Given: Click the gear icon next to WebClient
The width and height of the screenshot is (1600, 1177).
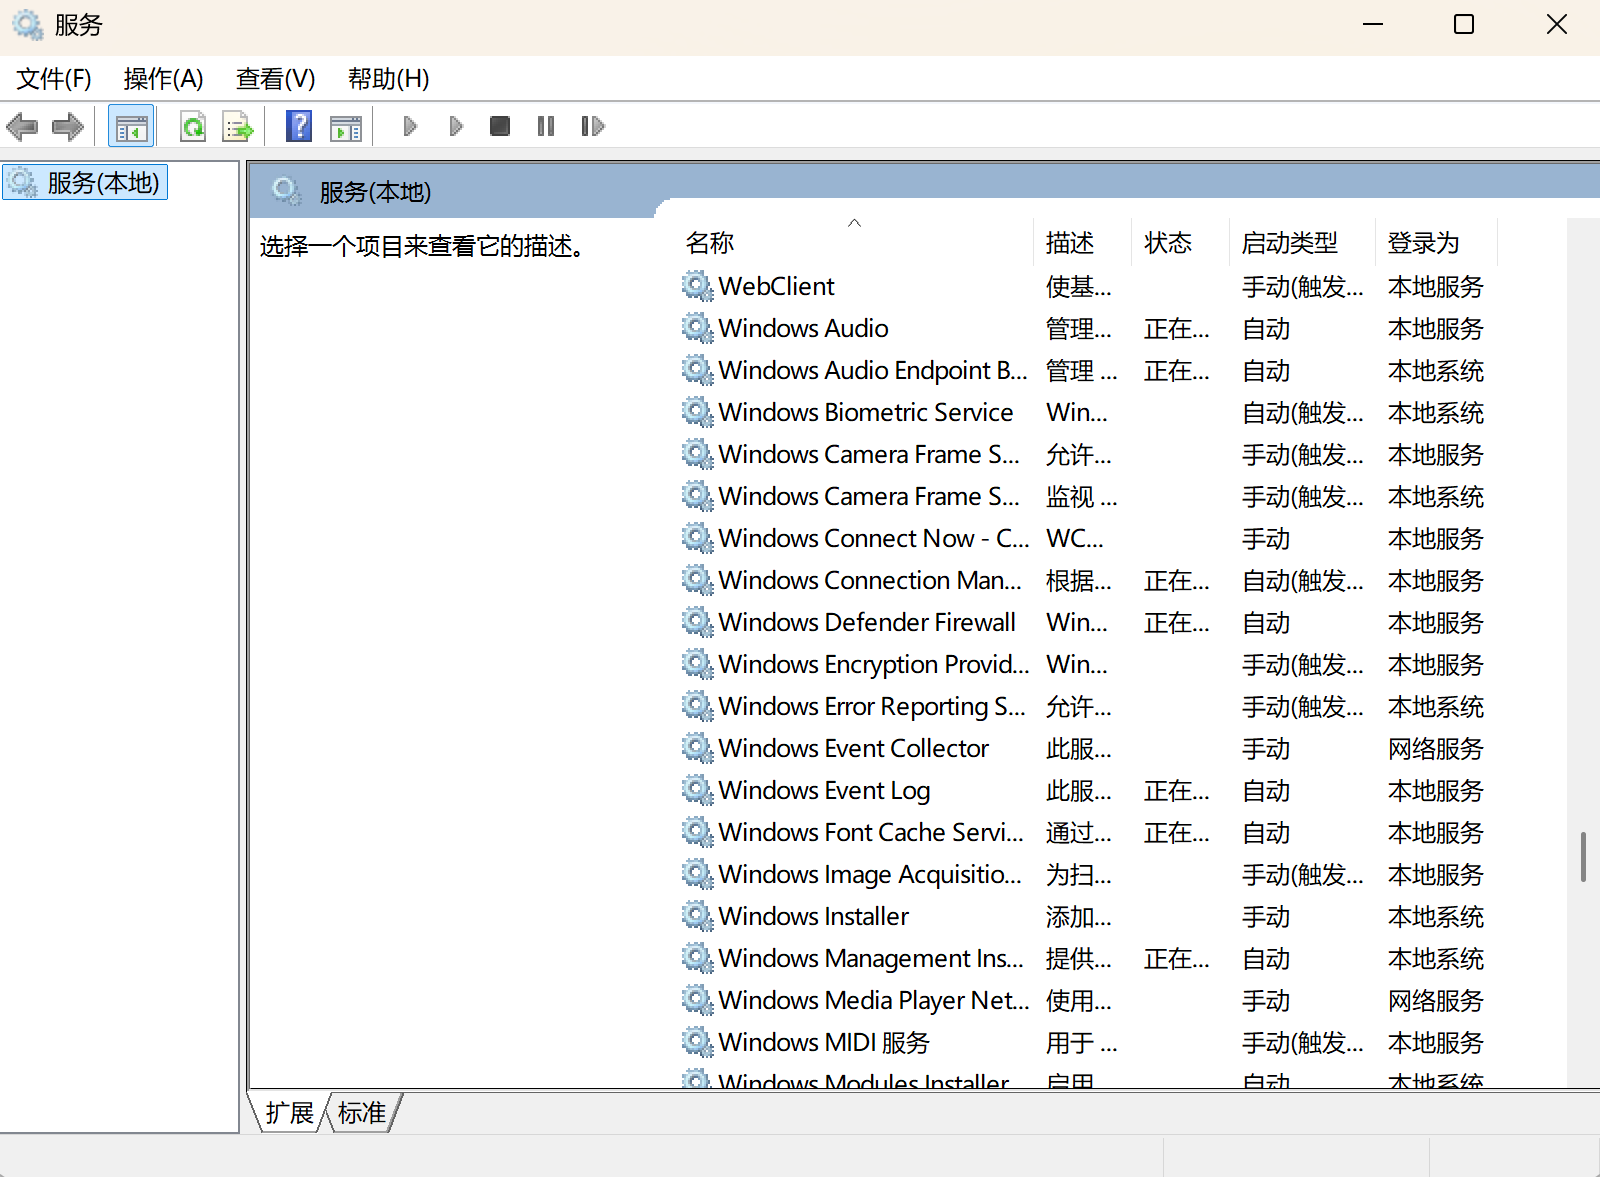Looking at the screenshot, I should tap(698, 286).
